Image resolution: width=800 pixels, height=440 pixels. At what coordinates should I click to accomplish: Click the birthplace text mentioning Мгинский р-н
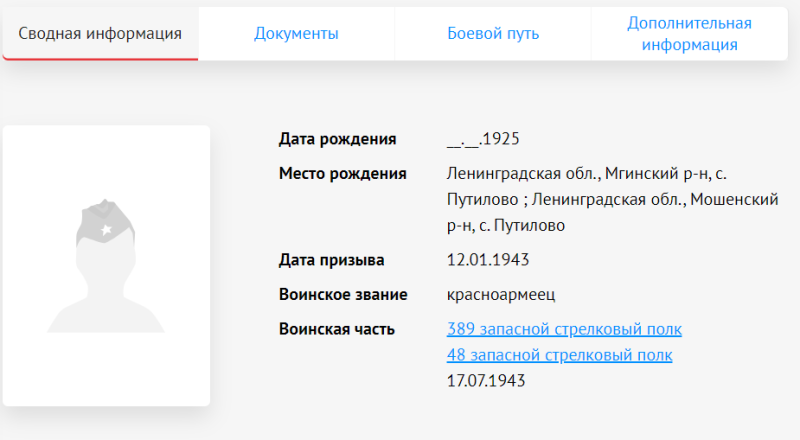[x=610, y=174]
